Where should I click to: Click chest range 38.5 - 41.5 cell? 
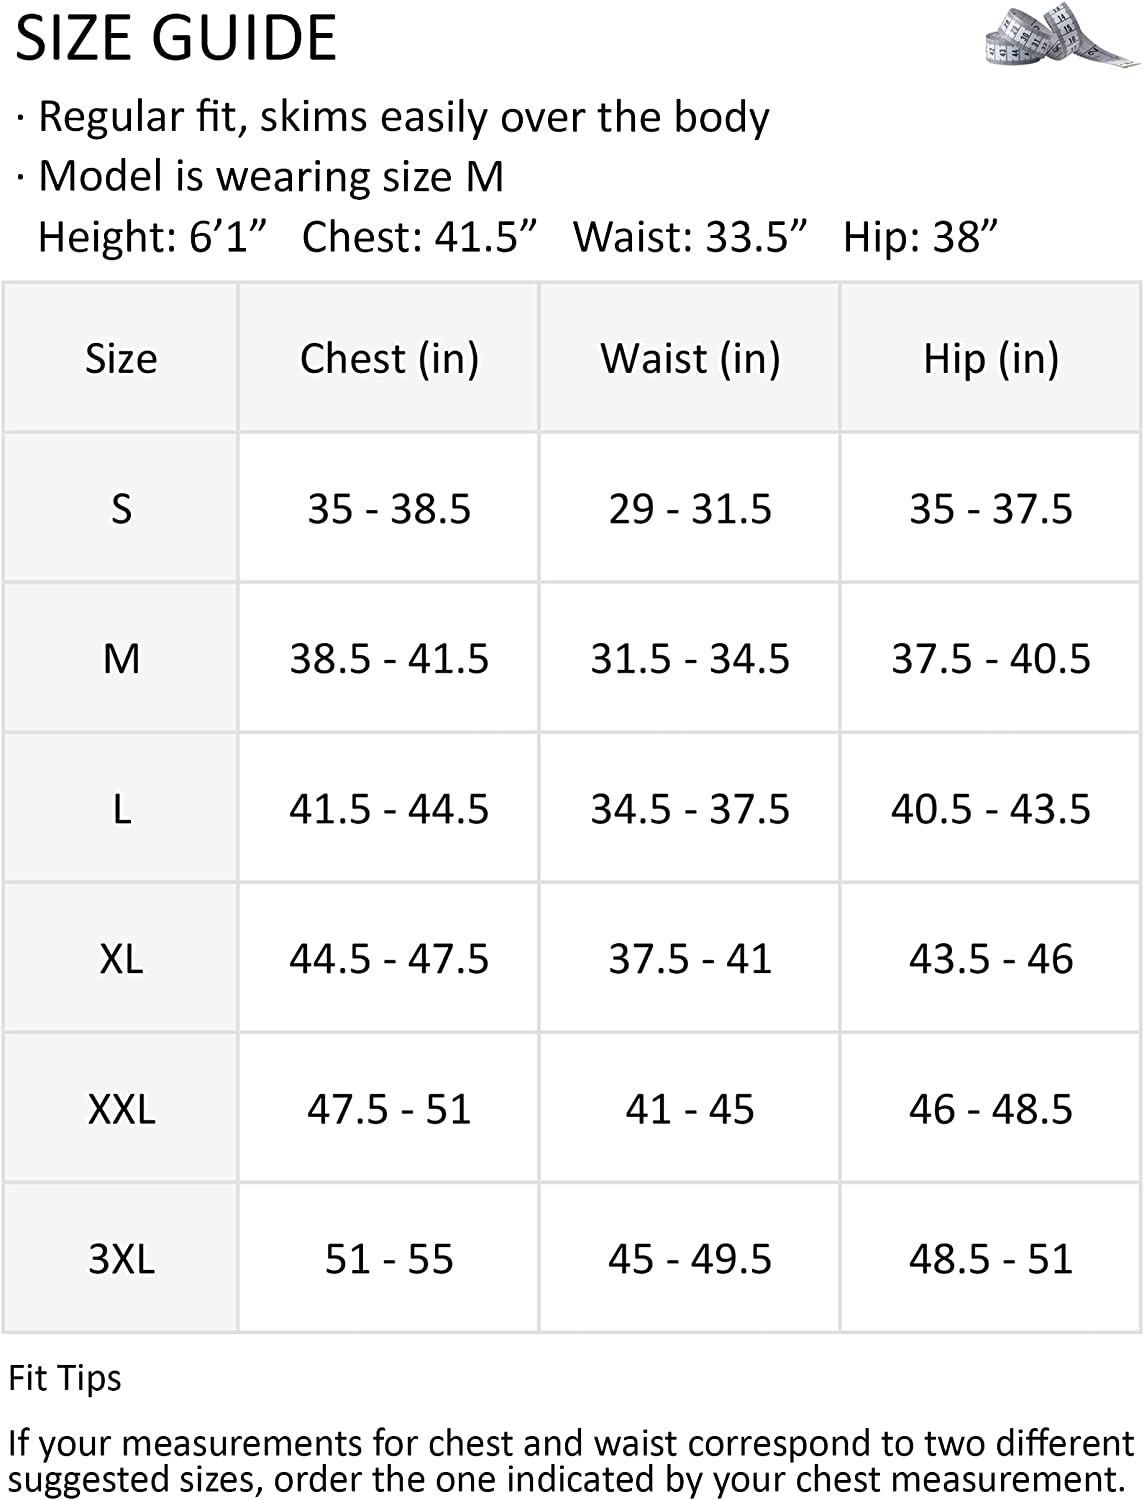point(389,658)
